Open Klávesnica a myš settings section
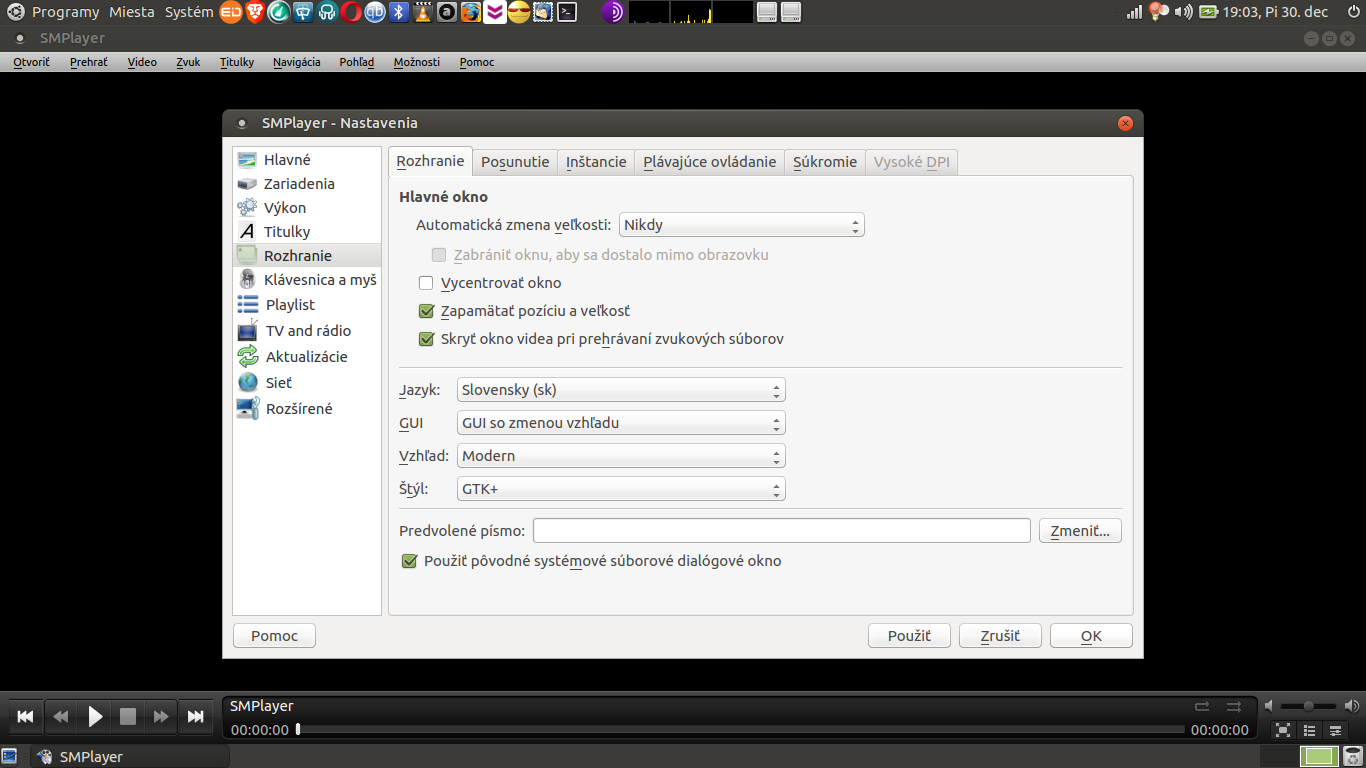The width and height of the screenshot is (1366, 768). click(307, 280)
